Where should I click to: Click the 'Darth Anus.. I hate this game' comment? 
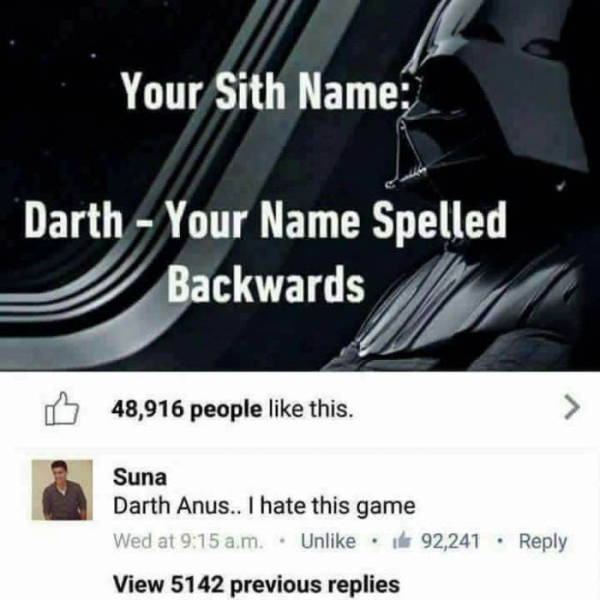(x=264, y=506)
